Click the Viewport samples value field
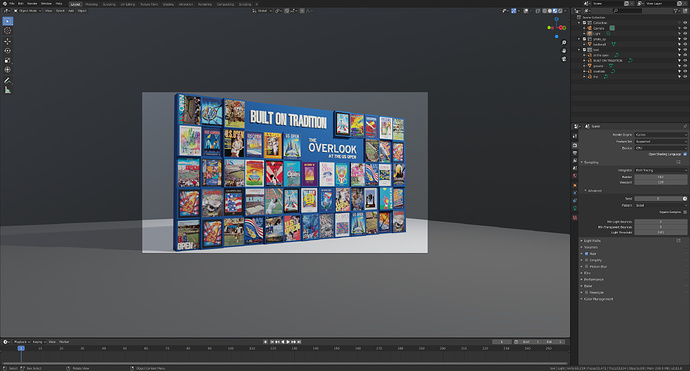 (660, 182)
